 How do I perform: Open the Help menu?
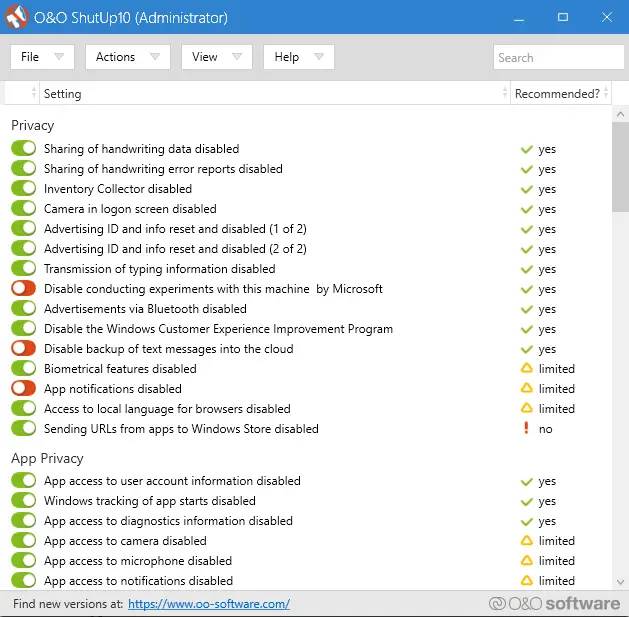298,57
